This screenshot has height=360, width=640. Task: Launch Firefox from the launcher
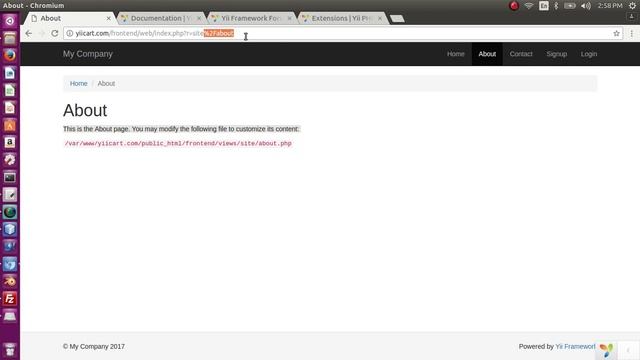[x=10, y=56]
